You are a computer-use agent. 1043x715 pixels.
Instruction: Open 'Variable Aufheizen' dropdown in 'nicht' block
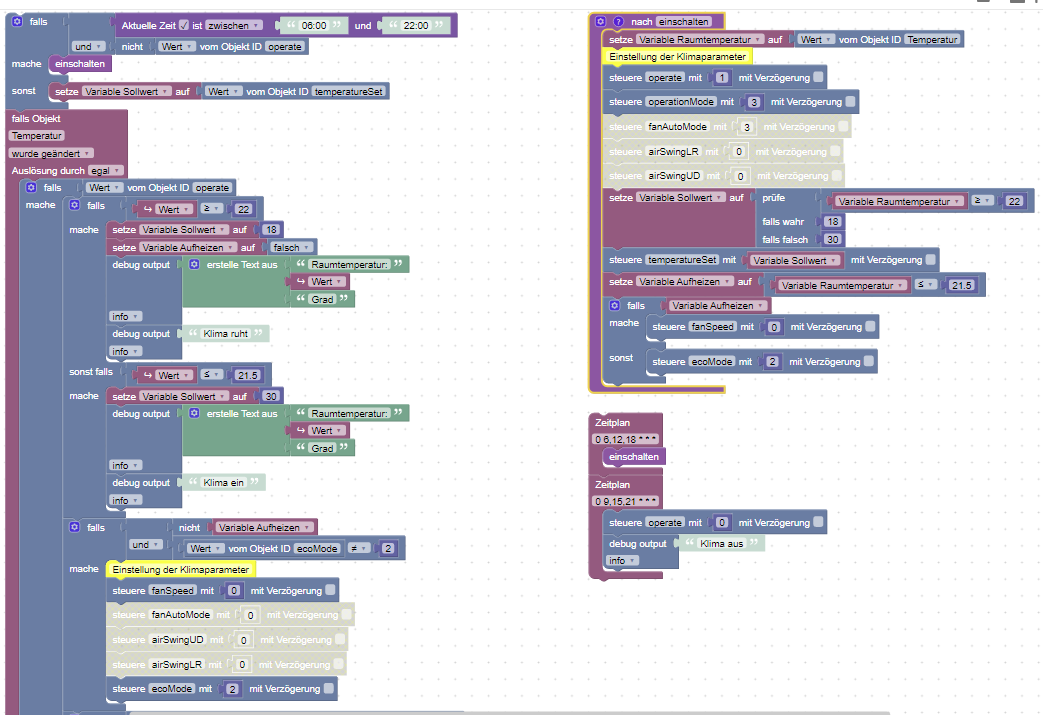264,527
